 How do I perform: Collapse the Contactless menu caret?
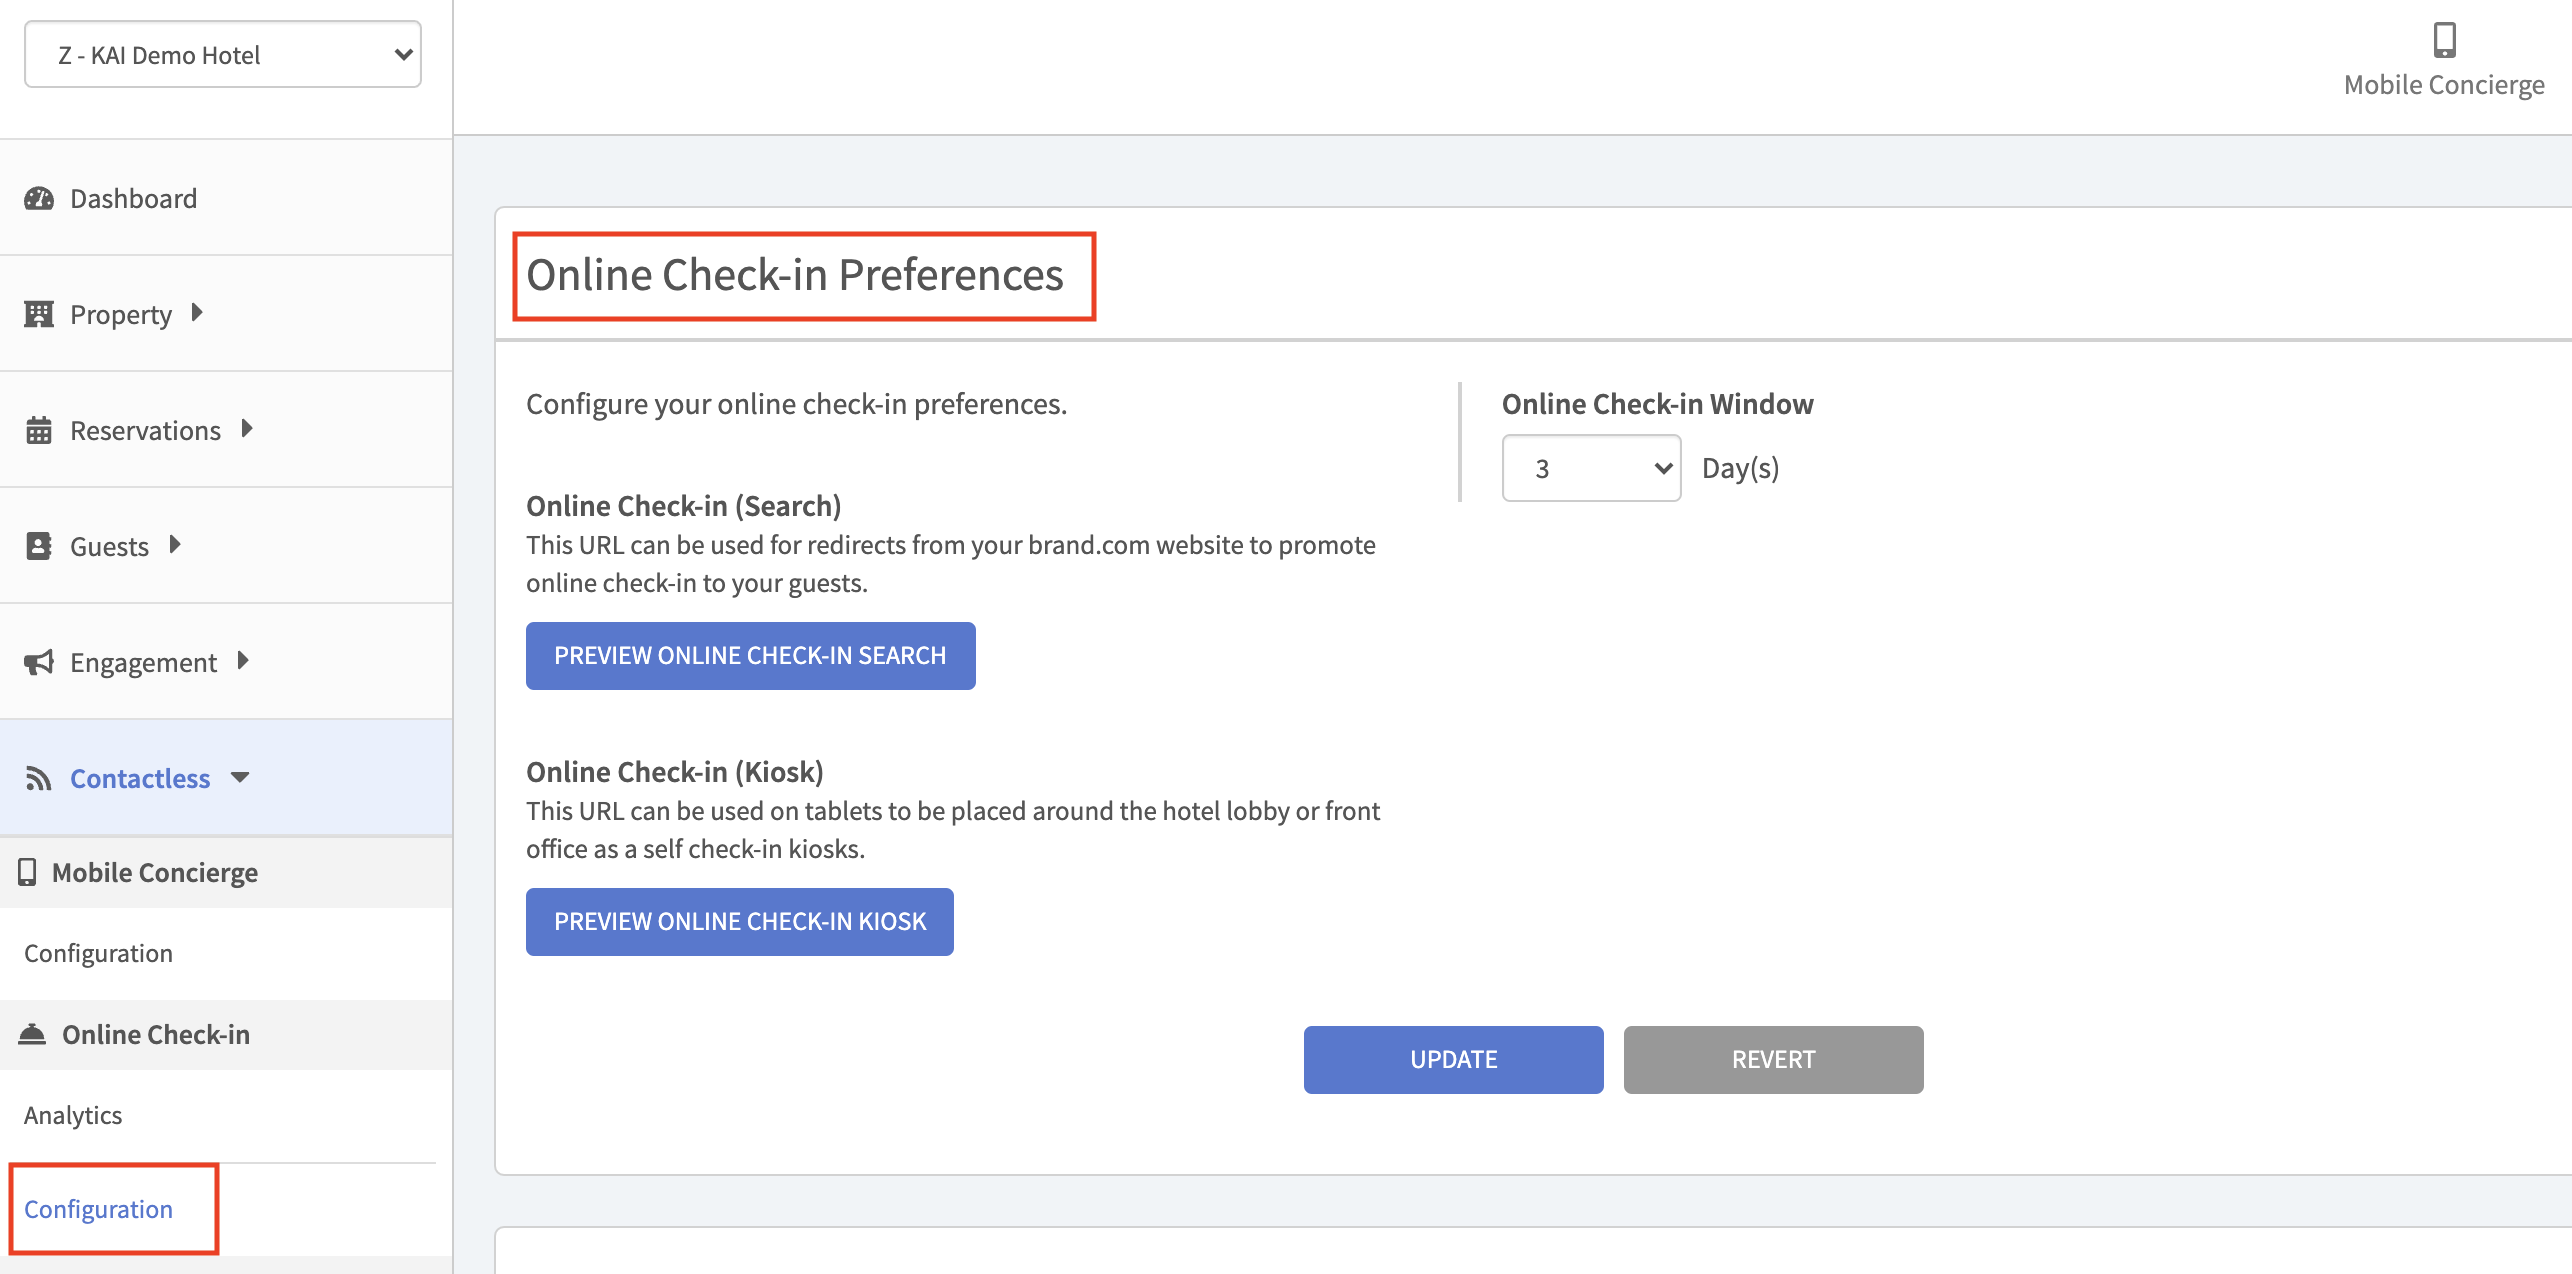pyautogui.click(x=240, y=778)
